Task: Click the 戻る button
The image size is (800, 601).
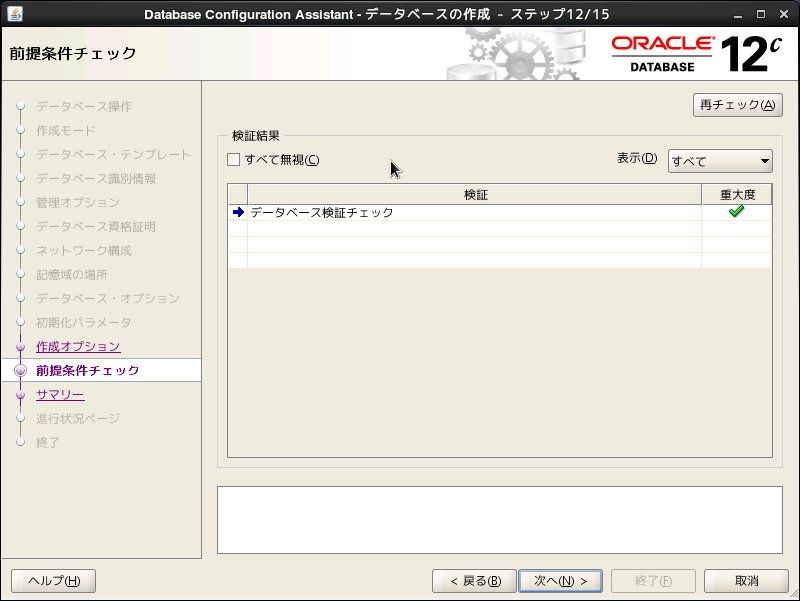Action: tap(474, 581)
